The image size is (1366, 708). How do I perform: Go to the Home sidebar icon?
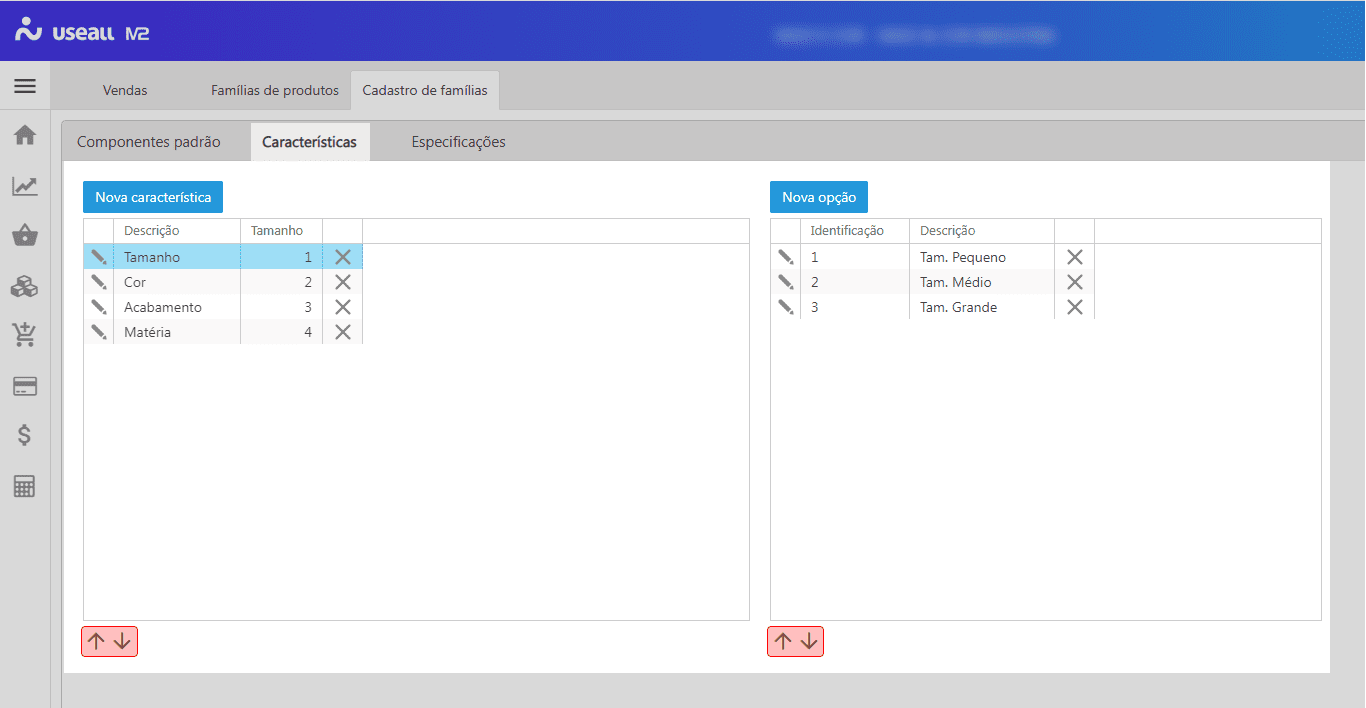click(x=25, y=135)
